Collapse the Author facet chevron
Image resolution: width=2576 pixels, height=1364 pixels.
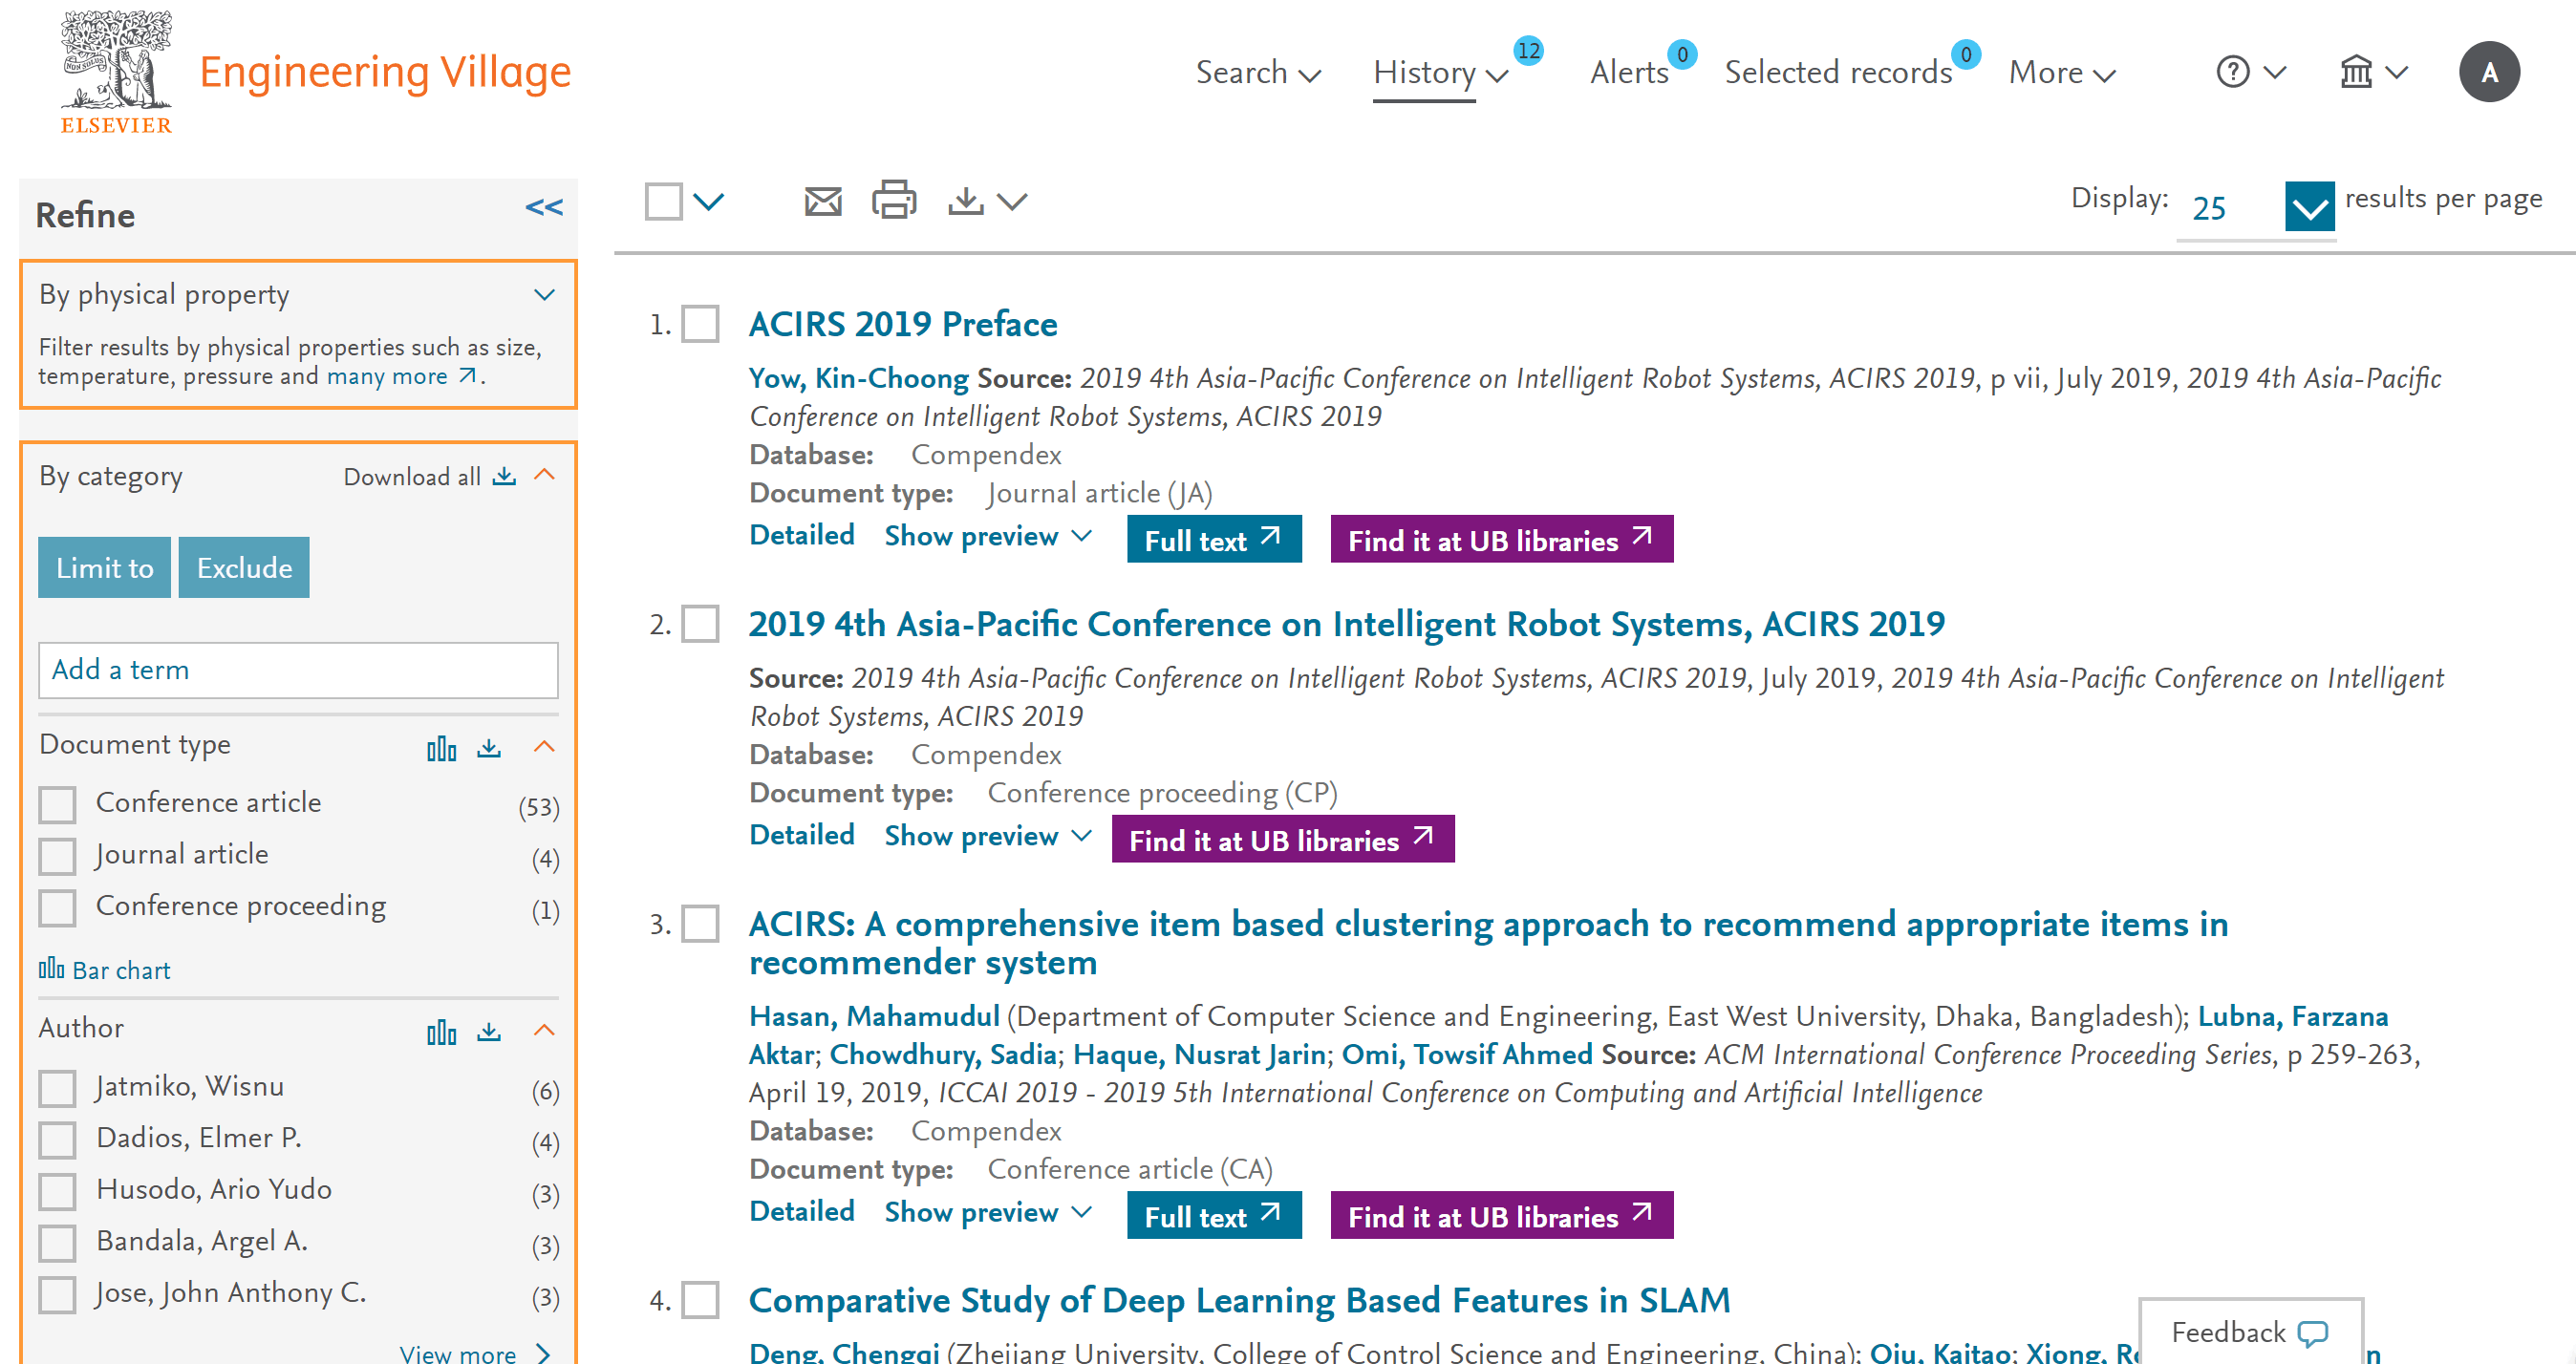click(544, 1030)
